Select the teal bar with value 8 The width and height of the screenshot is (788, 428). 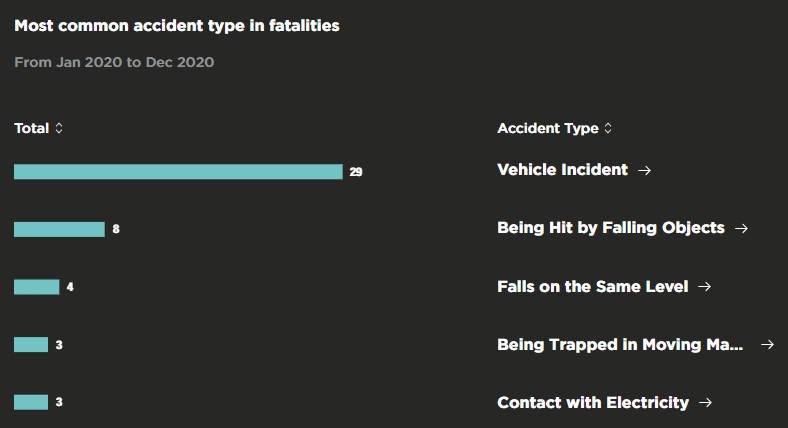pos(59,230)
